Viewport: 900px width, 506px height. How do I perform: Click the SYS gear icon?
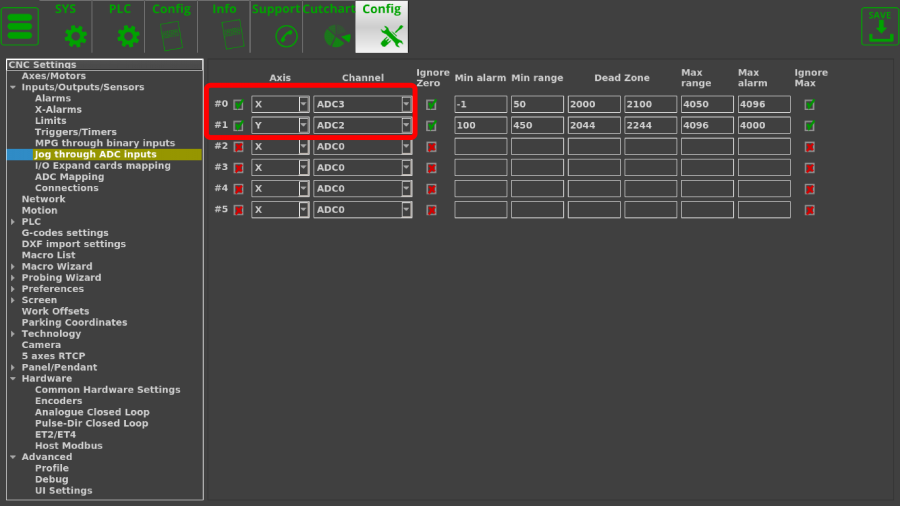(x=76, y=37)
